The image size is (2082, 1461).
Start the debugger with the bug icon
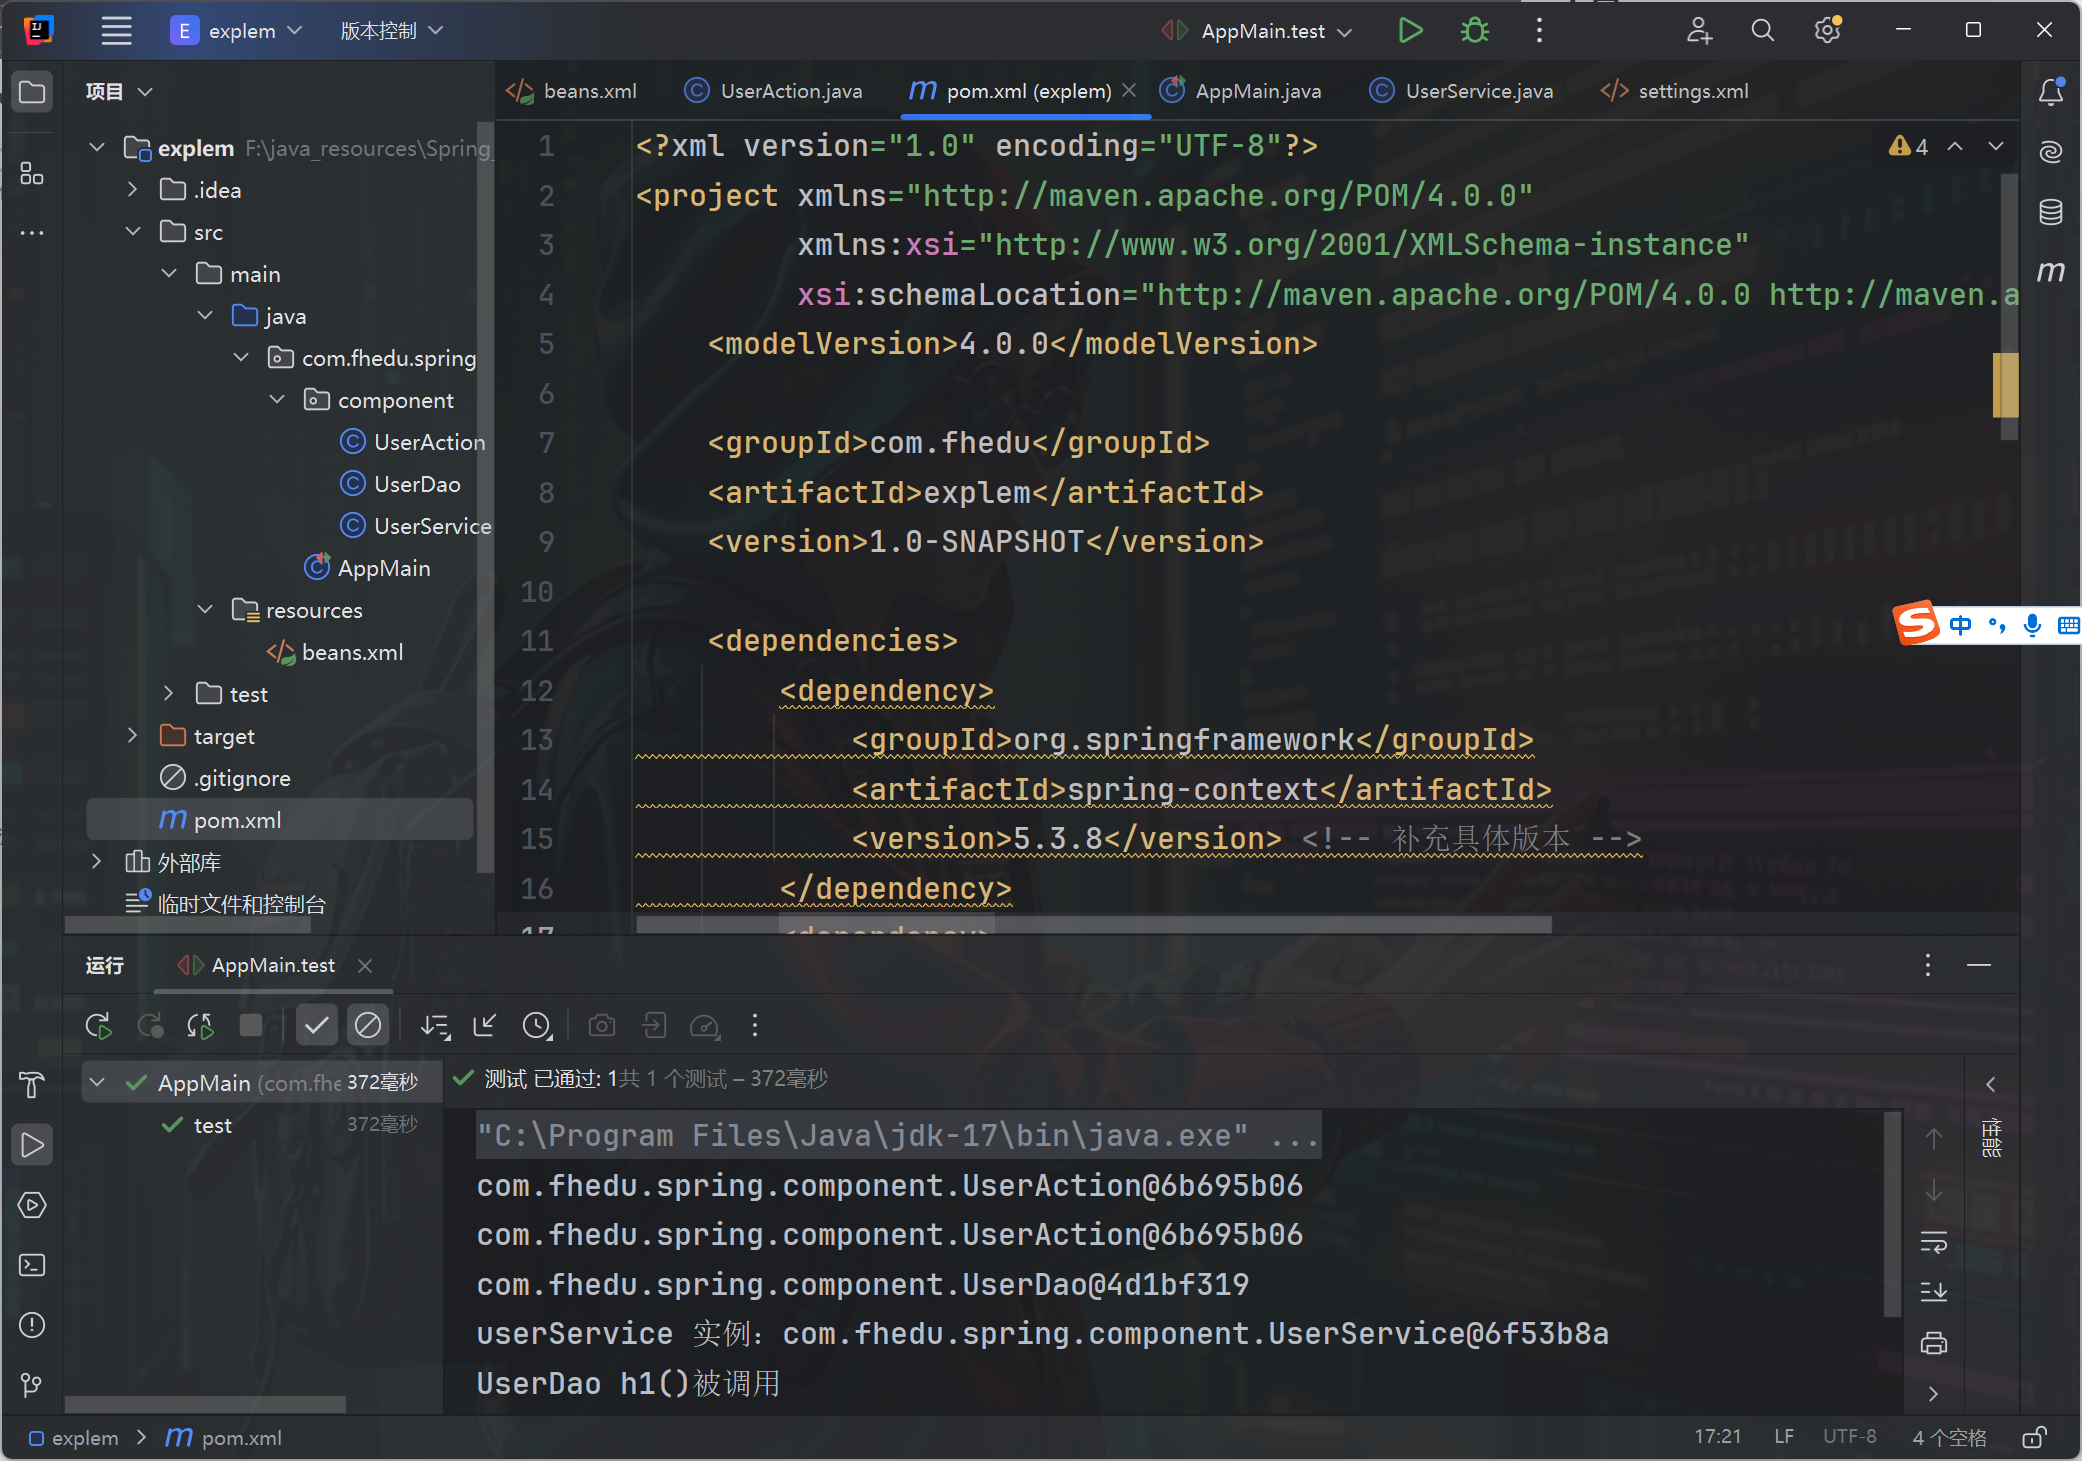1474,30
